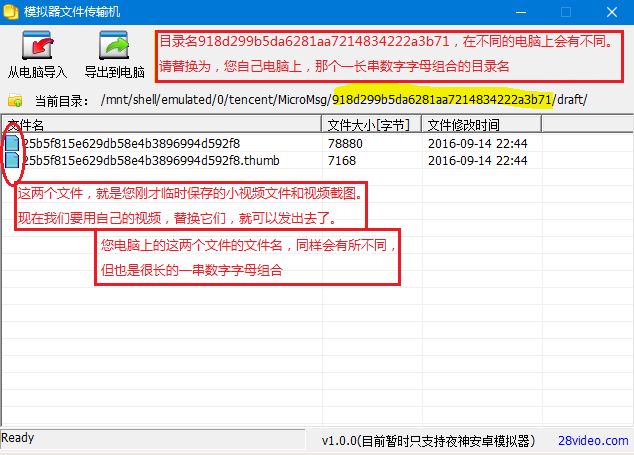Click the 2016-09-14 22:44 time of the .thumb file
The width and height of the screenshot is (634, 455).
click(x=478, y=161)
